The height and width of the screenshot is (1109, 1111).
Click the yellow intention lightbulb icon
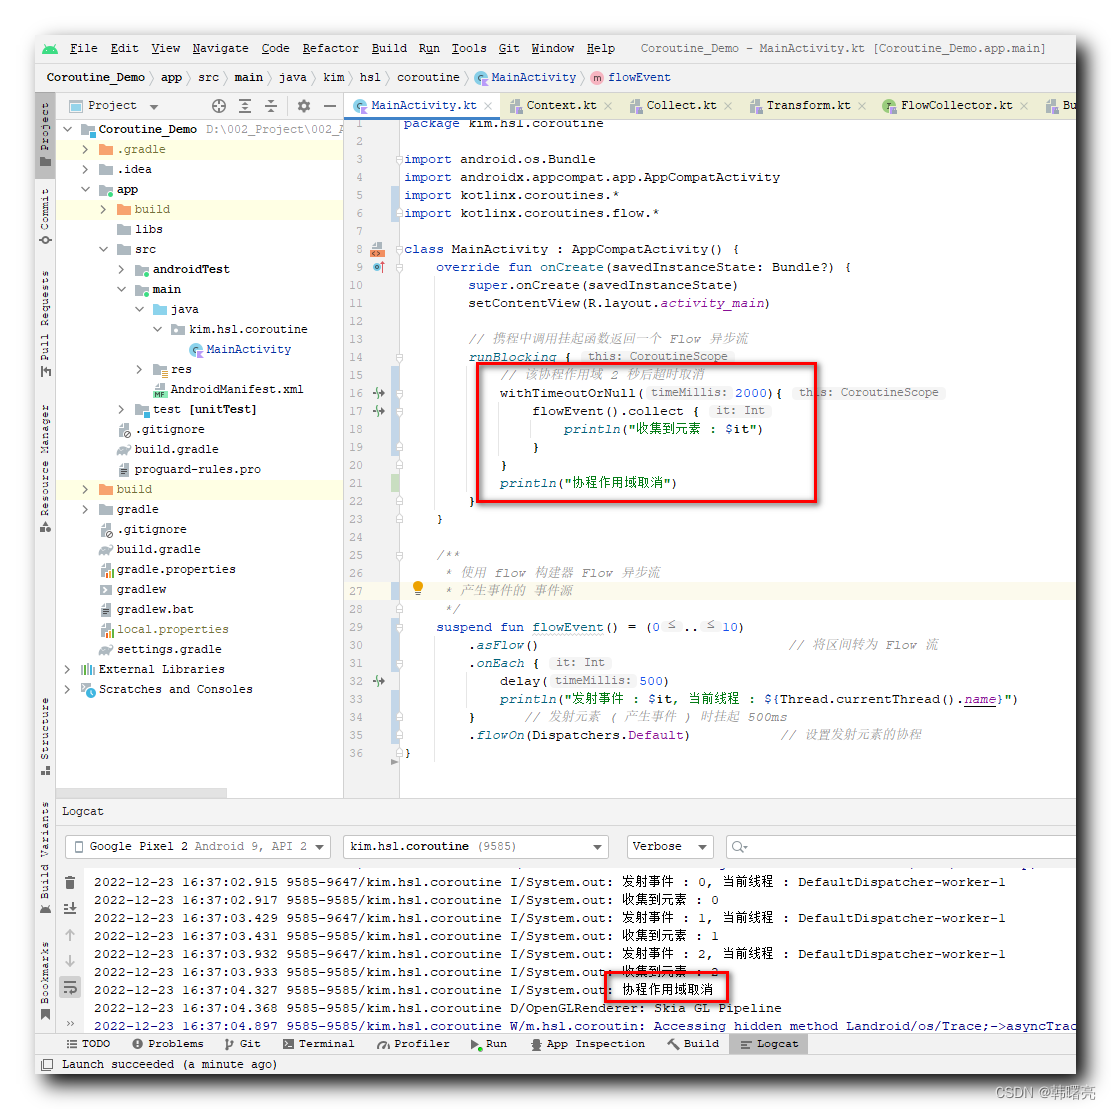coord(418,587)
